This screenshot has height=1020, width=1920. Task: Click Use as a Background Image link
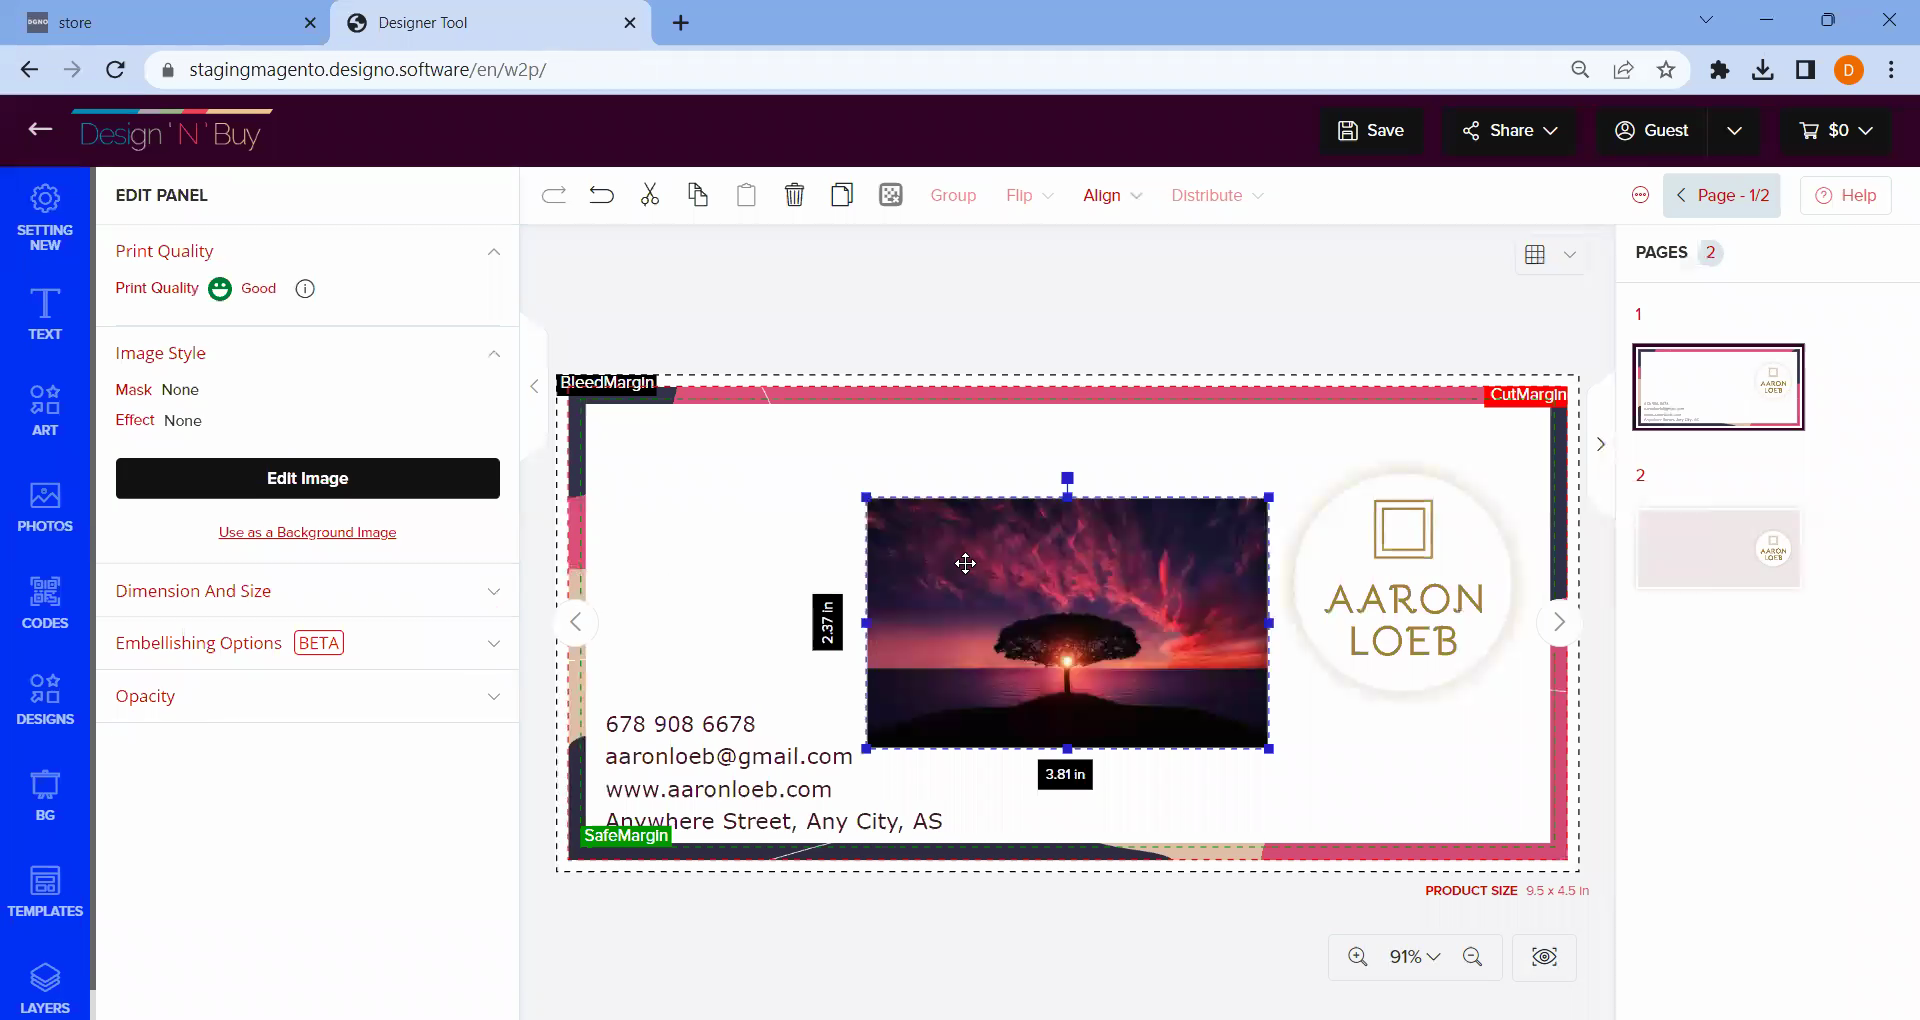[x=307, y=532]
